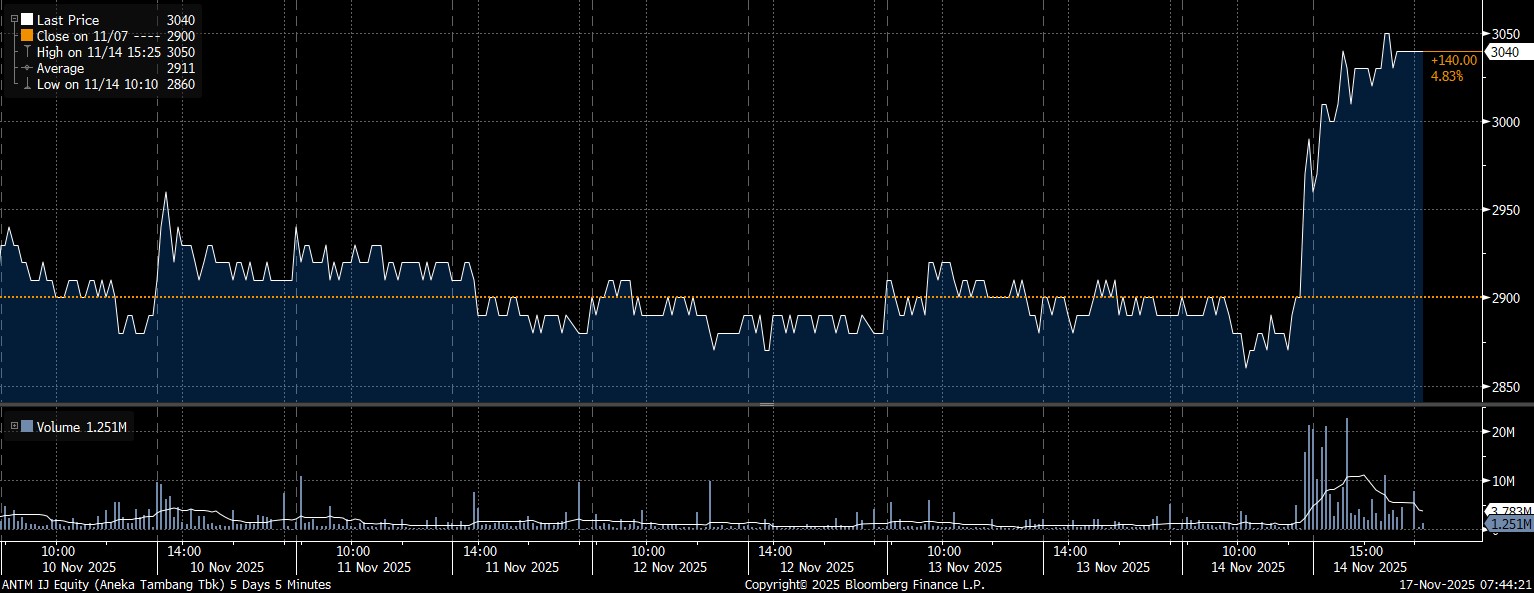Click the 3040 last price axis tag

click(1504, 52)
